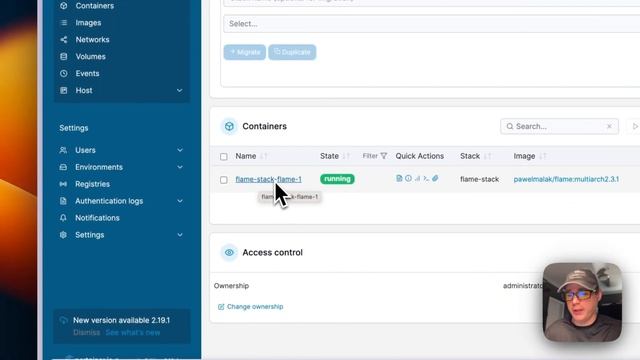
Task: Go to Notifications in the sidebar
Action: pos(97,218)
